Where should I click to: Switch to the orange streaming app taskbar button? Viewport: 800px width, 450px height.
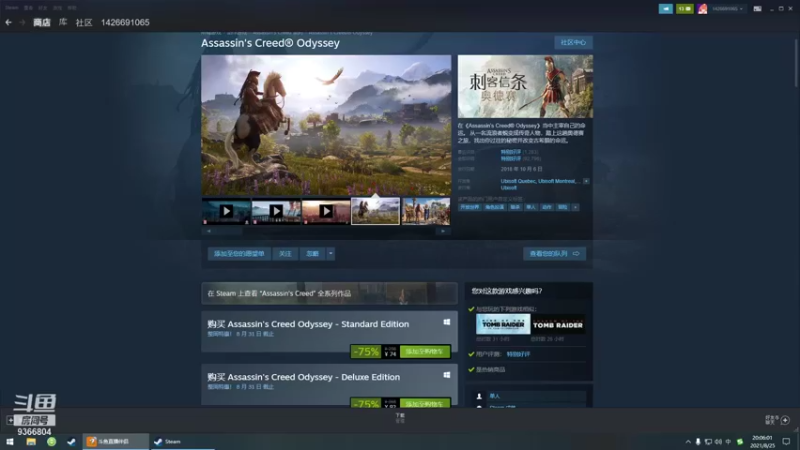pos(115,442)
